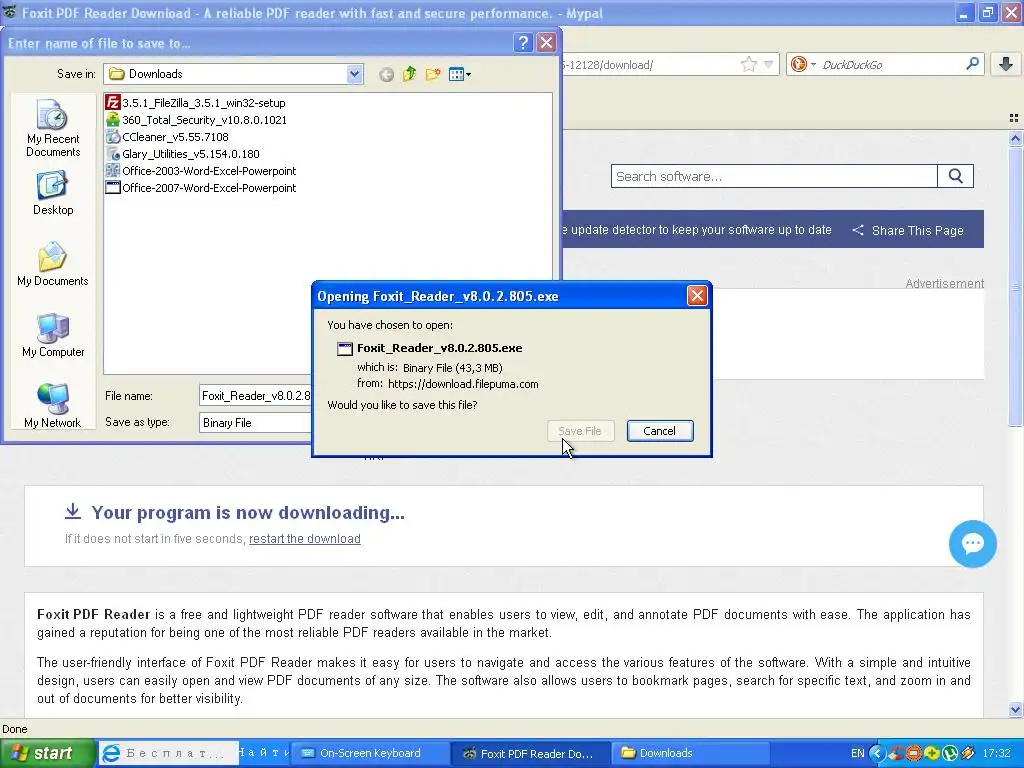Select the Office-2007-Word-Excel-Powerpoint file
The height and width of the screenshot is (768, 1024).
[x=201, y=187]
